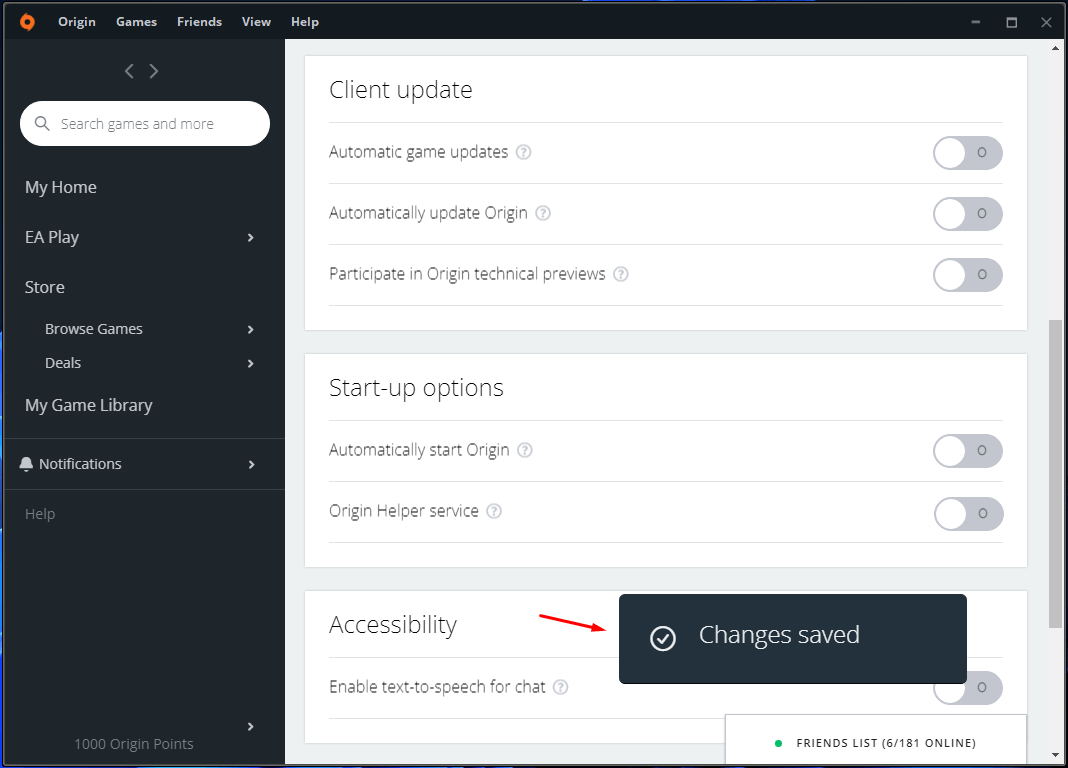Minimize the Origin window
Screen dimensions: 1068x768
[x=975, y=22]
